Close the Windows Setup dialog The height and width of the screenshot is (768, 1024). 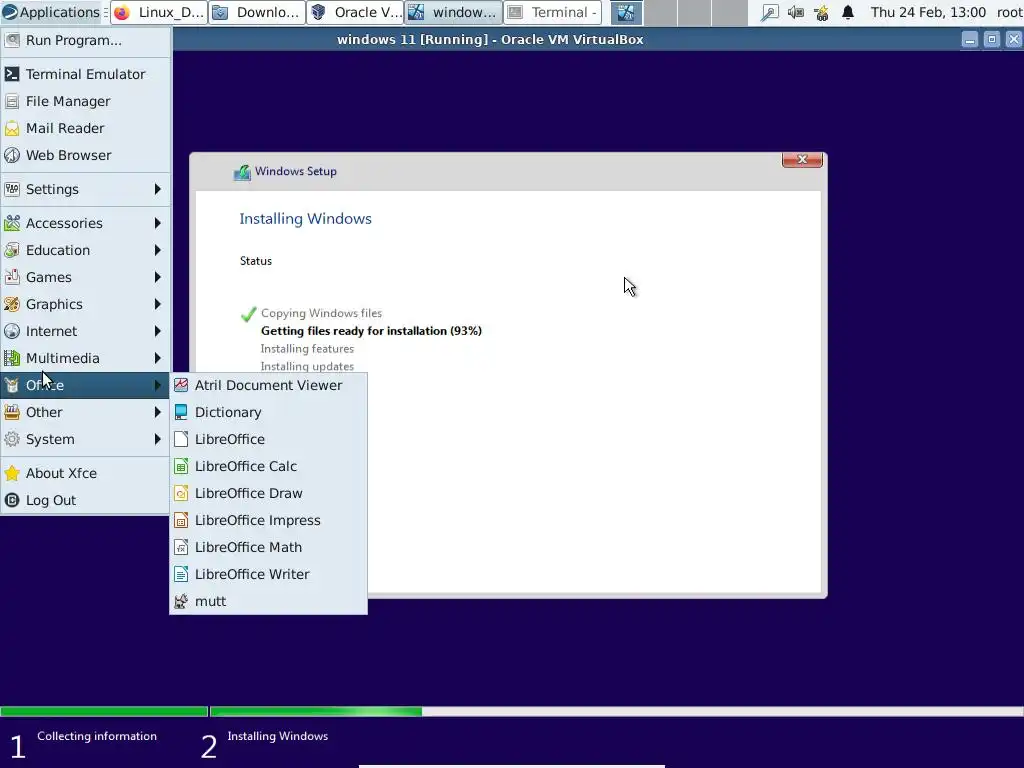(802, 159)
